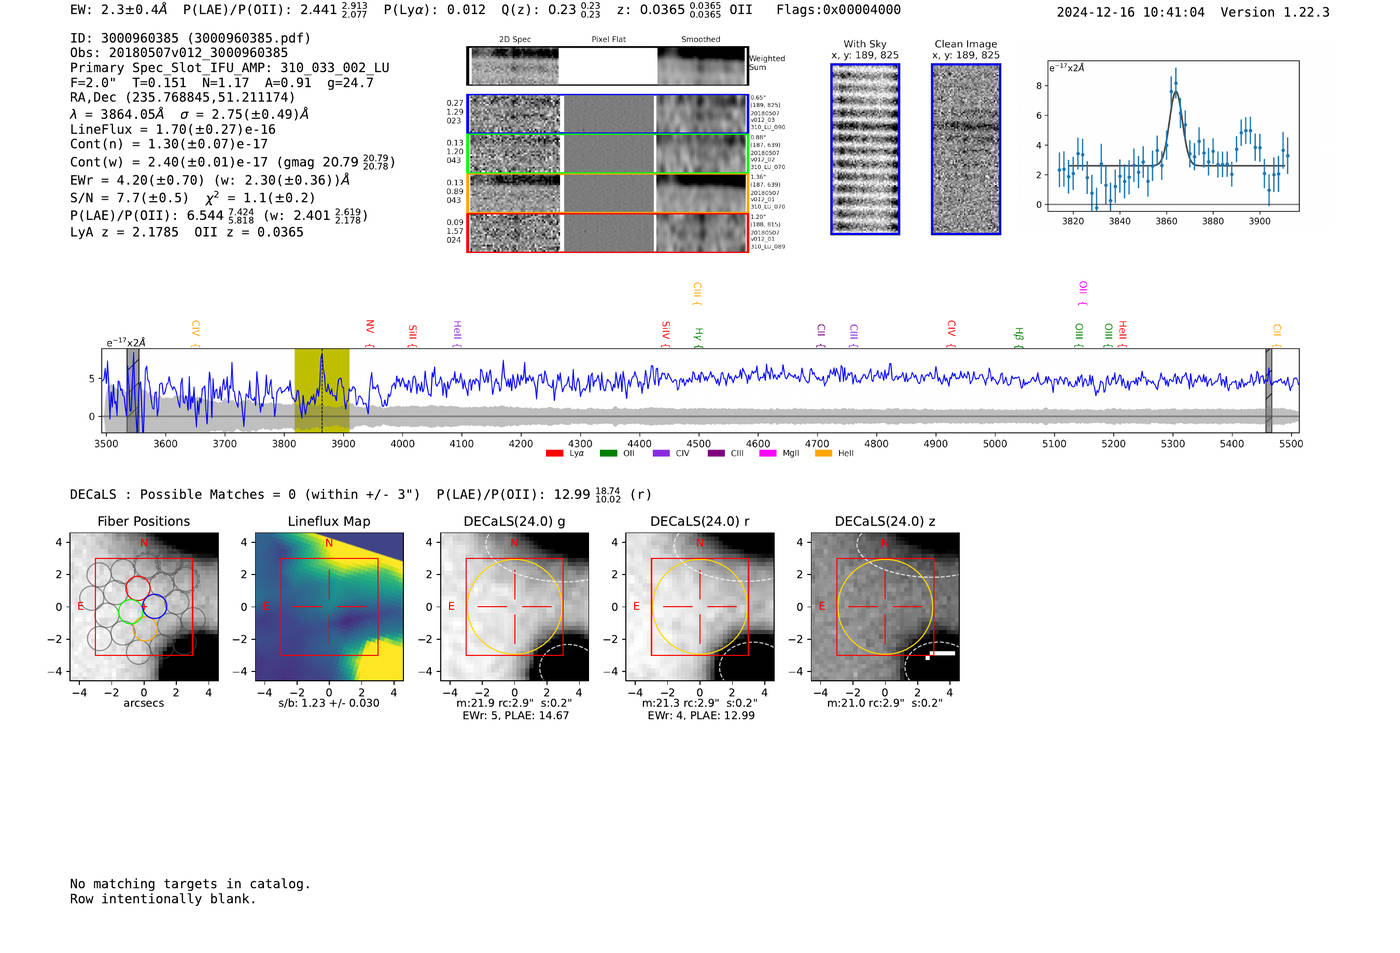This screenshot has height=953, width=1400.
Task: Click the 's/b: 1.23 +/- 0.030' caption
Action: click(x=329, y=703)
